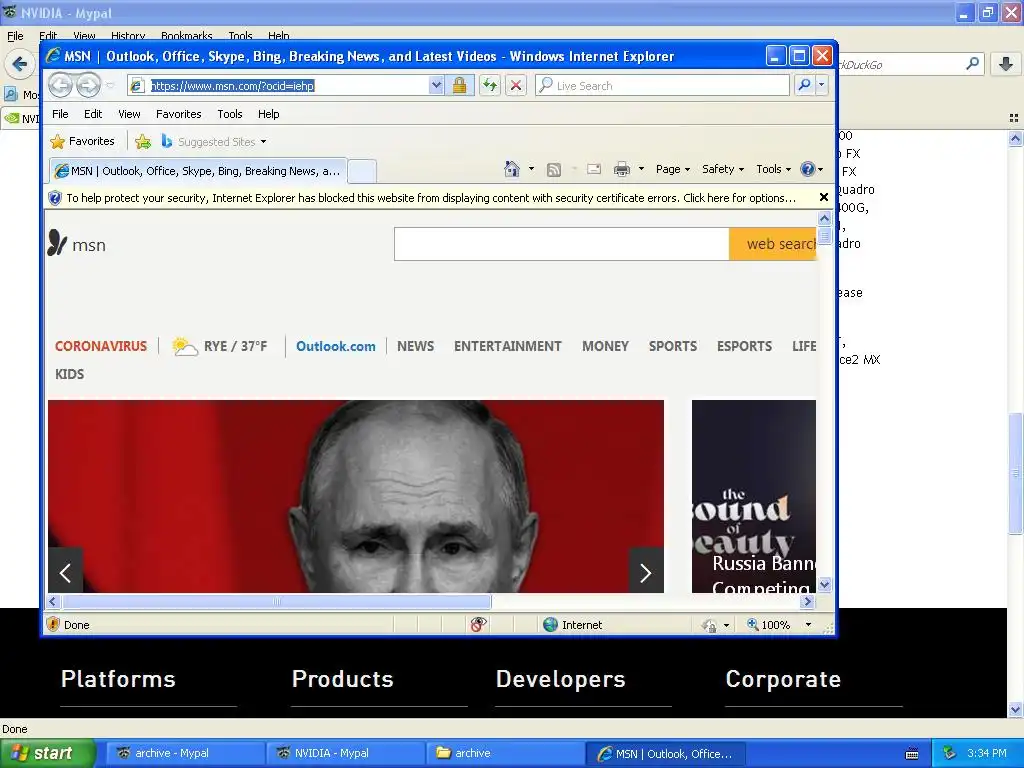Open the CORONAVIRUS link
The image size is (1024, 768).
click(x=101, y=346)
